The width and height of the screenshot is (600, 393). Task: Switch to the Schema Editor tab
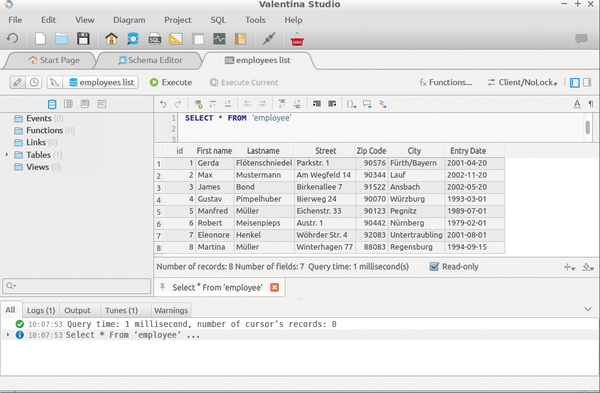point(150,60)
